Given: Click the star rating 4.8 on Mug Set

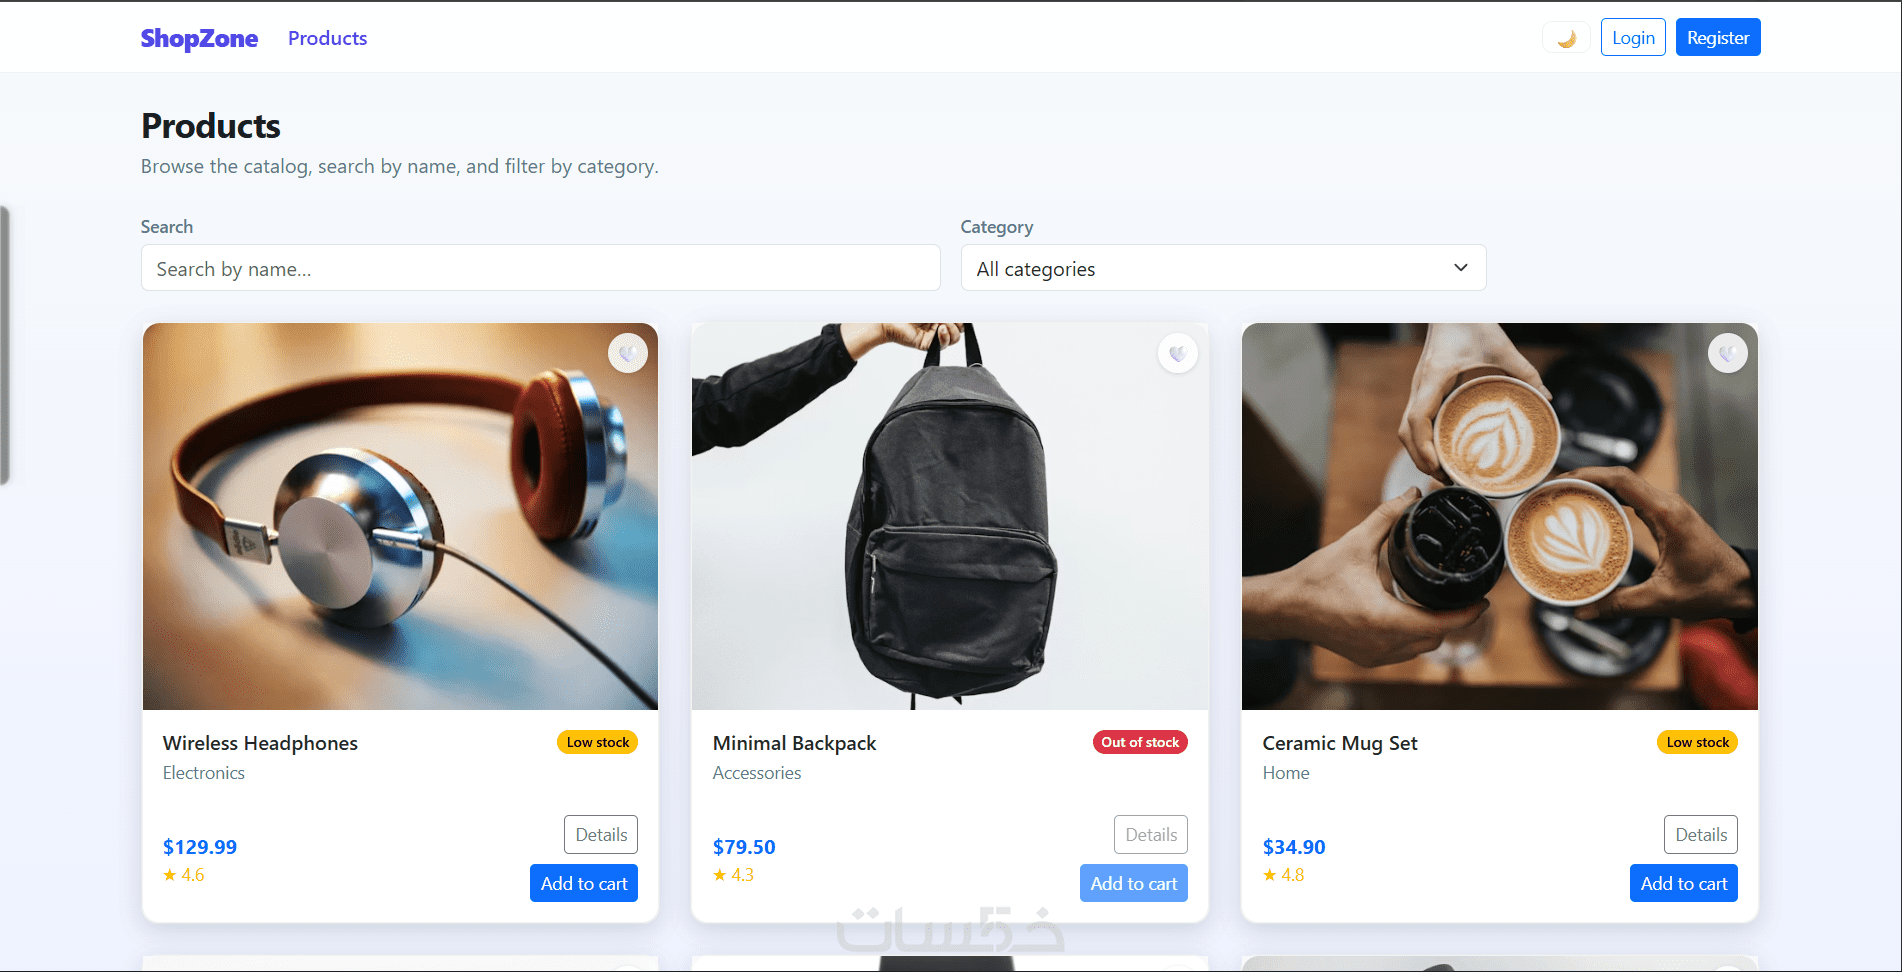Looking at the screenshot, I should click(x=1284, y=875).
